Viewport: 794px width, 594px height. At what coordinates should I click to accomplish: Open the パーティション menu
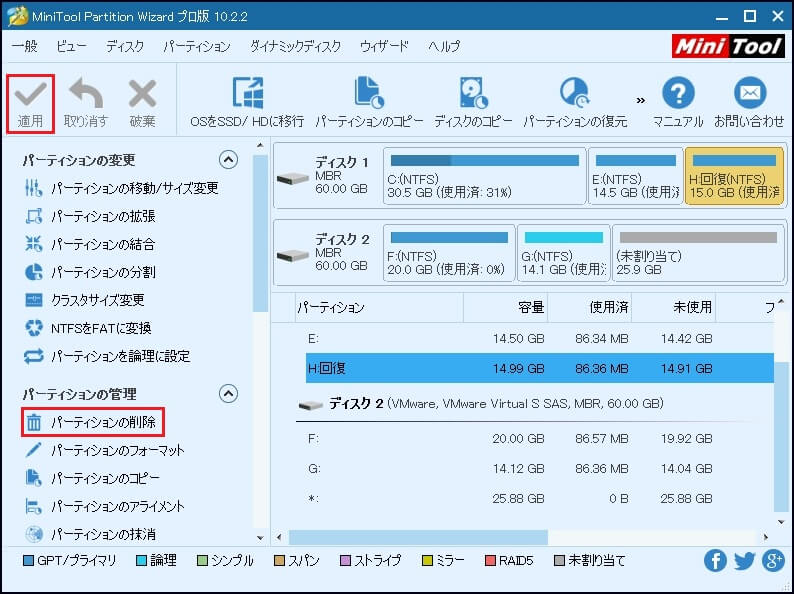pos(197,46)
